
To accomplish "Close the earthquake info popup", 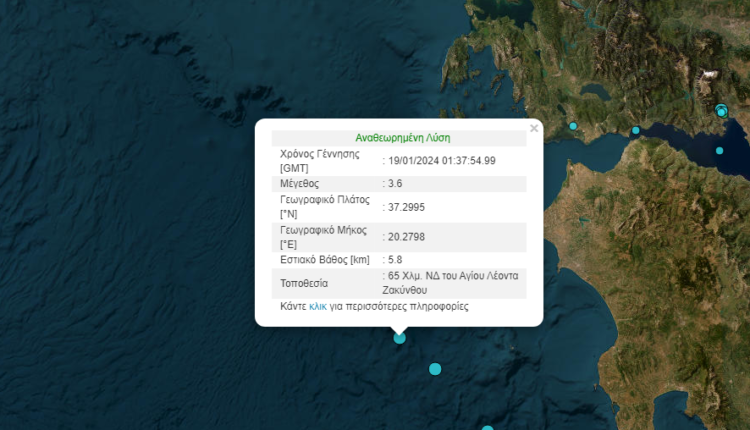I will 534,128.
